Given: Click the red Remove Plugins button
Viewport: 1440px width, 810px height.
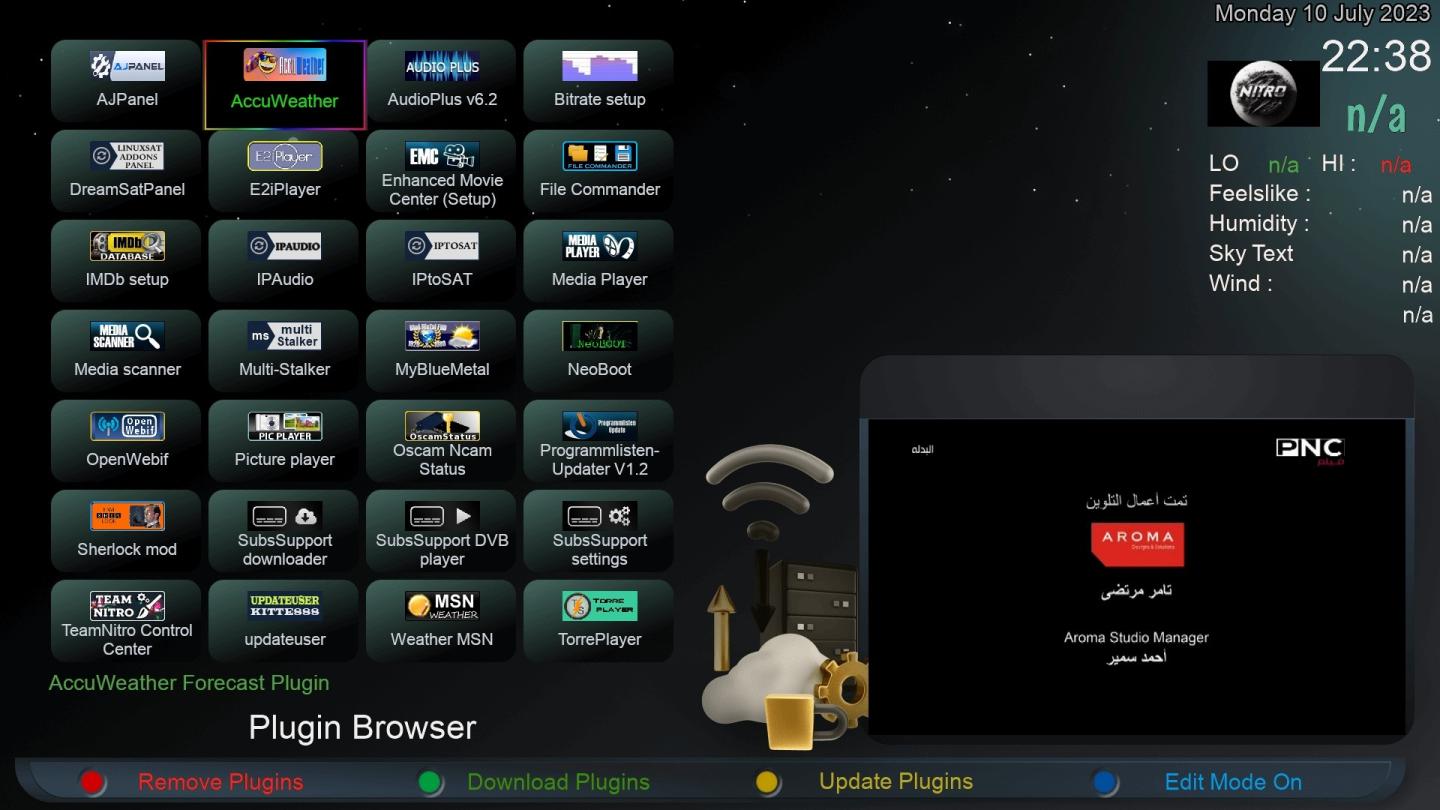Looking at the screenshot, I should [x=220, y=782].
